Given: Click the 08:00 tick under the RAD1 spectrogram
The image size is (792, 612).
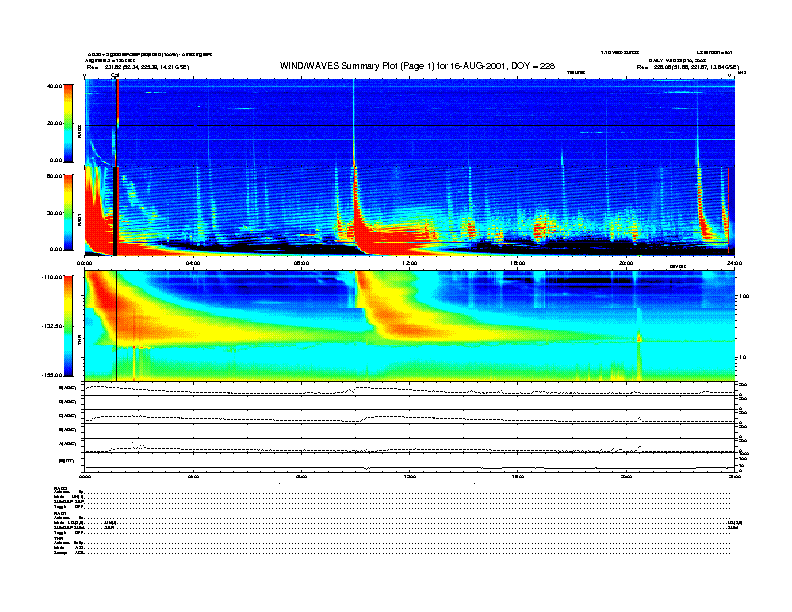Looking at the screenshot, I should click(301, 263).
